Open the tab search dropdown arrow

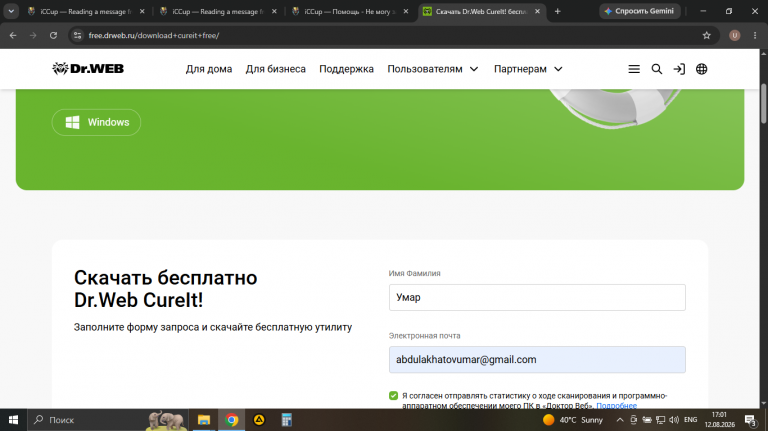[11, 11]
